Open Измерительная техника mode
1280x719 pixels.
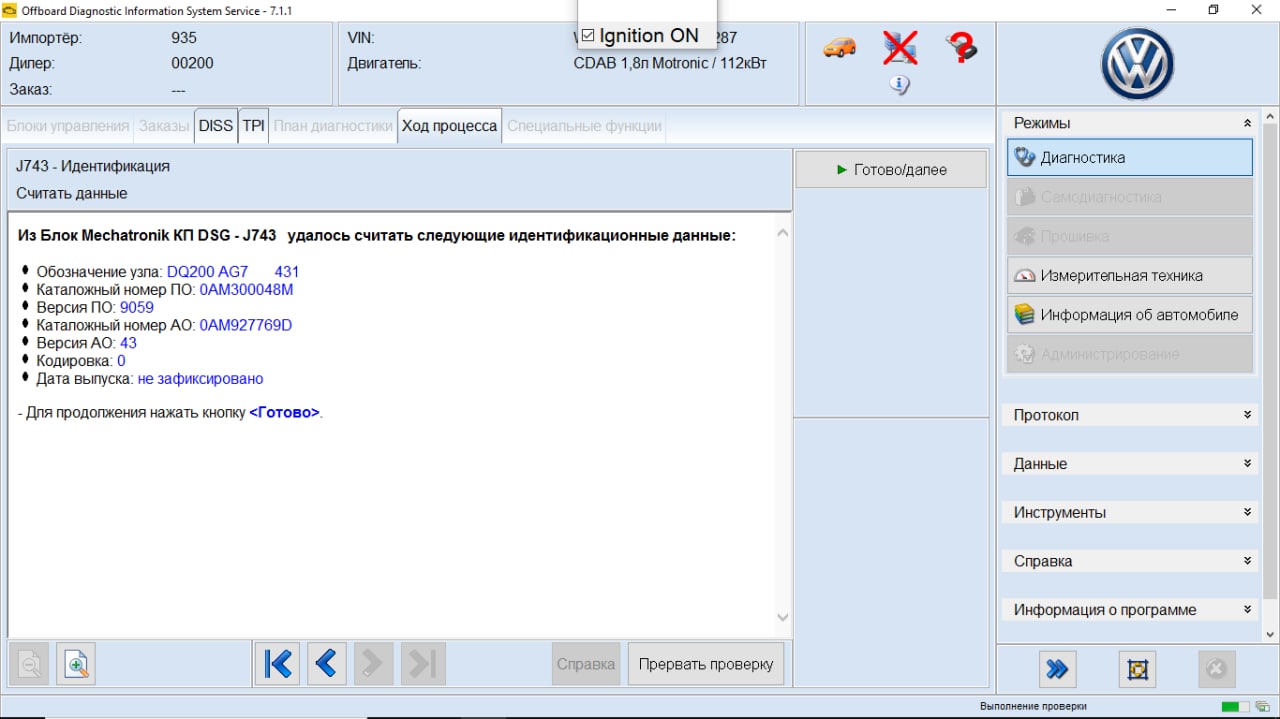pos(1130,276)
